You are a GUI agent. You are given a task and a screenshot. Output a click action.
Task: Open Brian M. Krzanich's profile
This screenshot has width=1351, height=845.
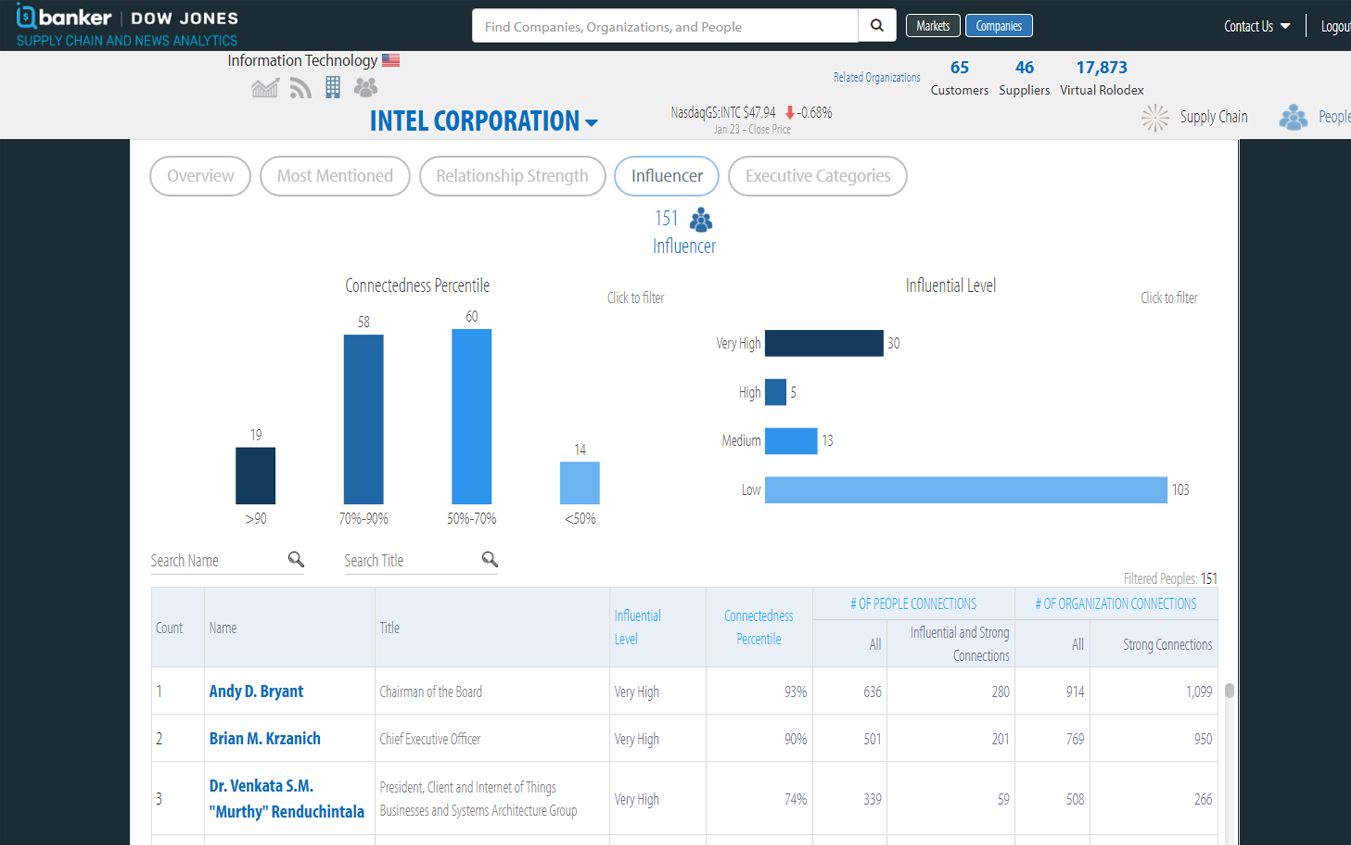(265, 738)
